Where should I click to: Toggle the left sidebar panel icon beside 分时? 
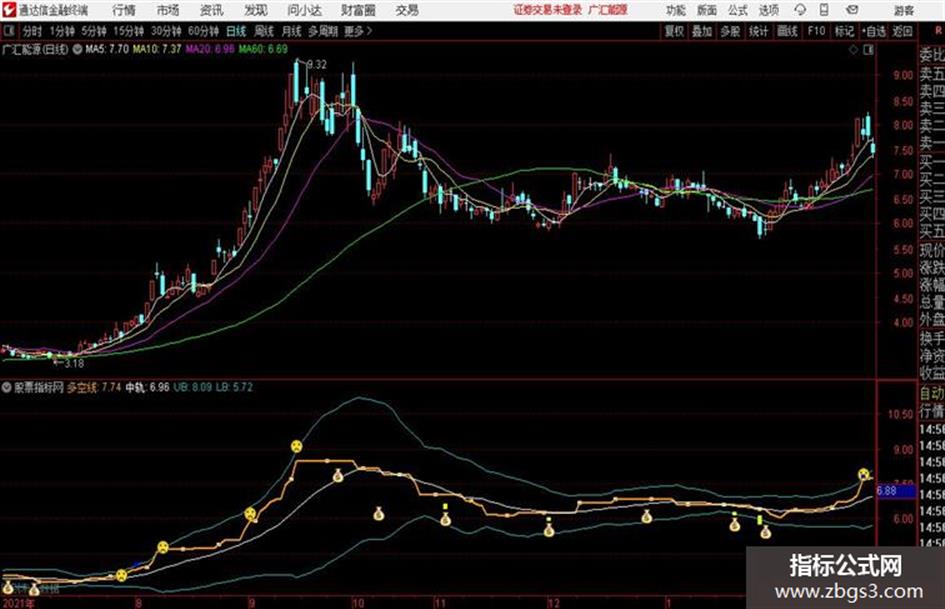point(8,31)
